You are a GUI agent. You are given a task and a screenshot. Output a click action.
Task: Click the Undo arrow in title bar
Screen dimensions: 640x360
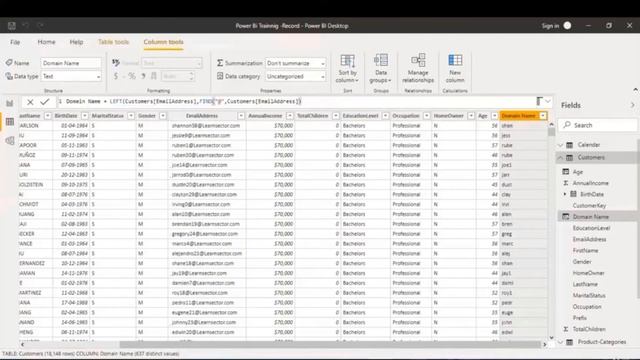tap(26, 26)
